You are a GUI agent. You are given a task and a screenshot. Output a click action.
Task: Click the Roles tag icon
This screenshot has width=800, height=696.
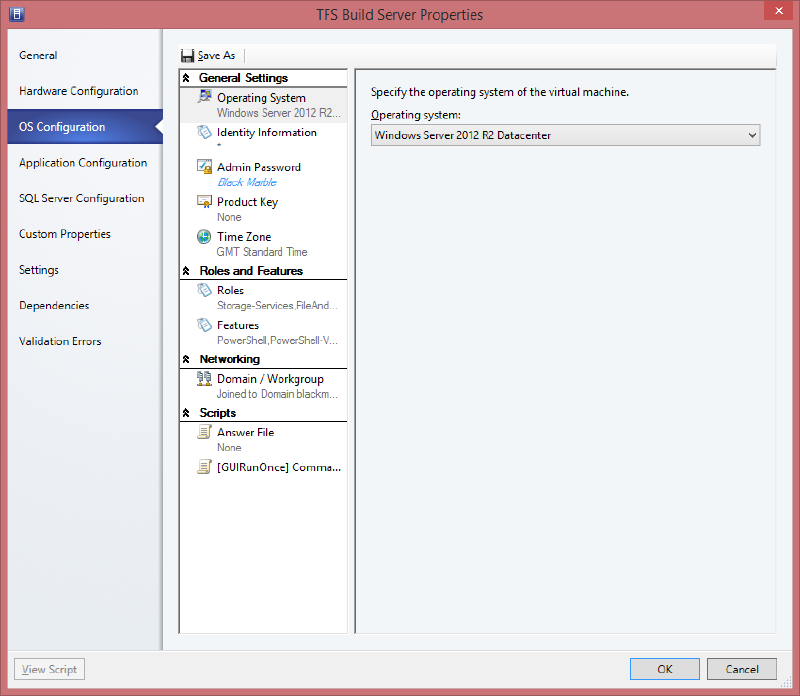click(204, 290)
